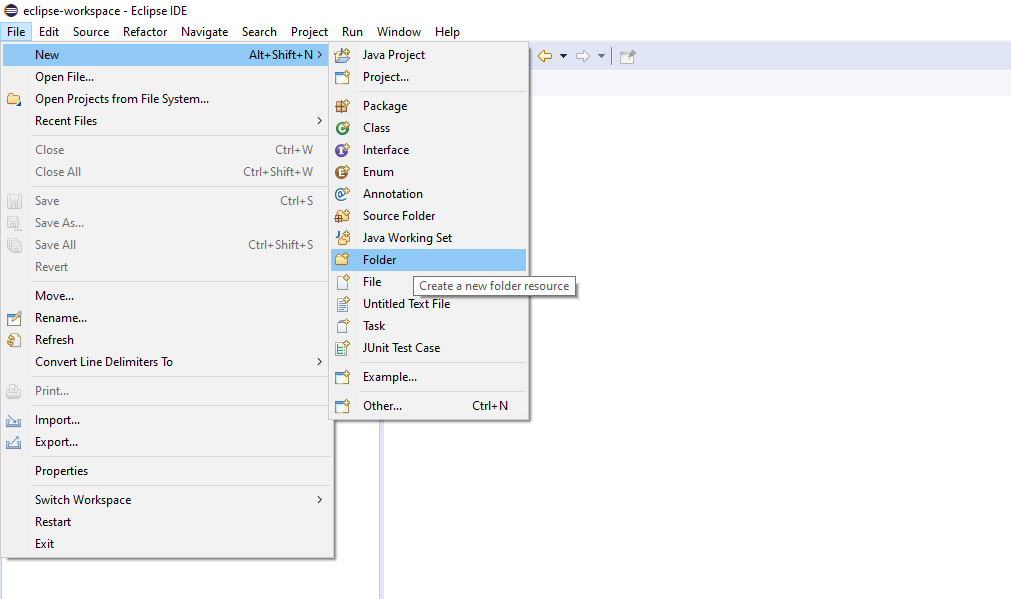Click the Source Folder icon
The width and height of the screenshot is (1011, 599).
click(342, 215)
